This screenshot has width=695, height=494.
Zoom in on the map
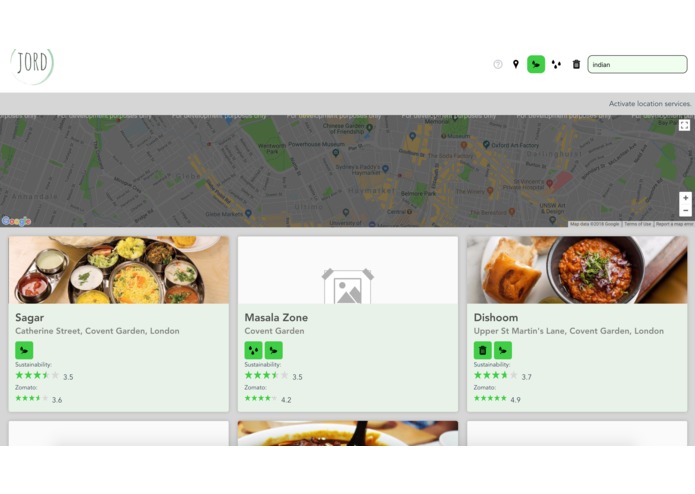pyautogui.click(x=685, y=198)
